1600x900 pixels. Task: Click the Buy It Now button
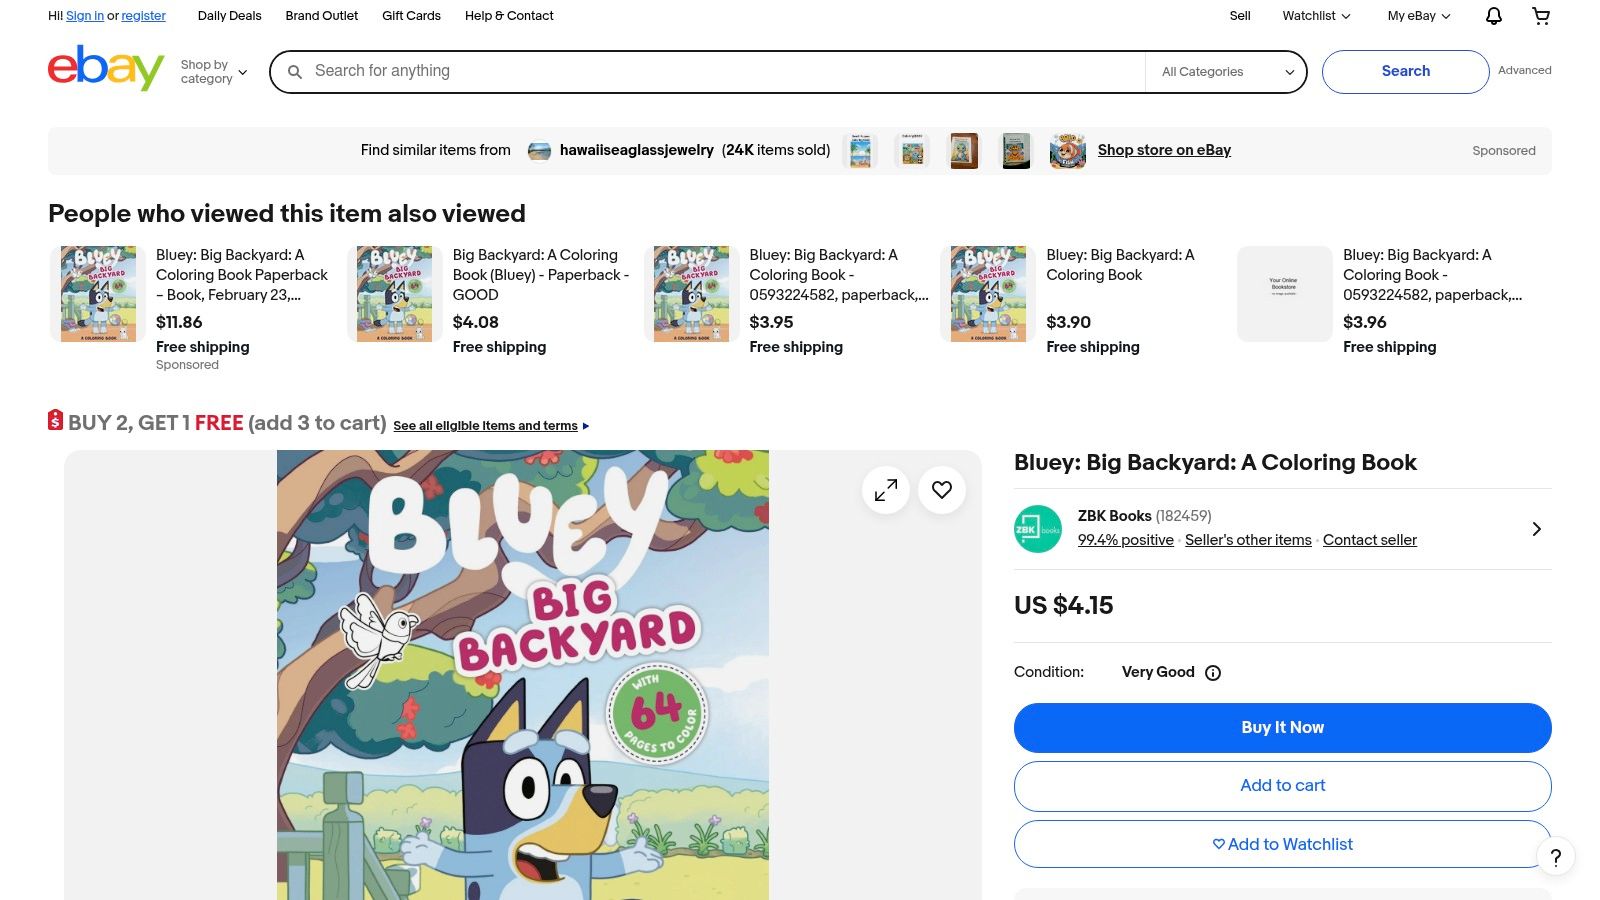[x=1282, y=728]
